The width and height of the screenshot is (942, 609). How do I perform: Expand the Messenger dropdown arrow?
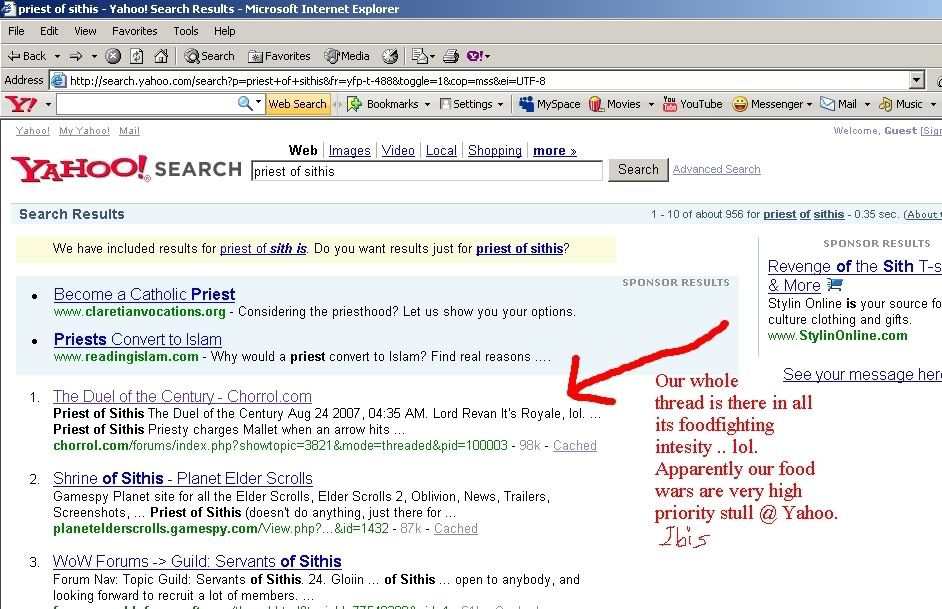[x=809, y=105]
